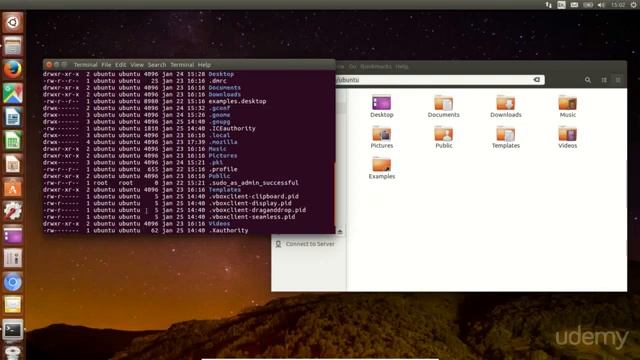Open the sound volume indicator
The height and width of the screenshot is (360, 640).
[601, 5]
